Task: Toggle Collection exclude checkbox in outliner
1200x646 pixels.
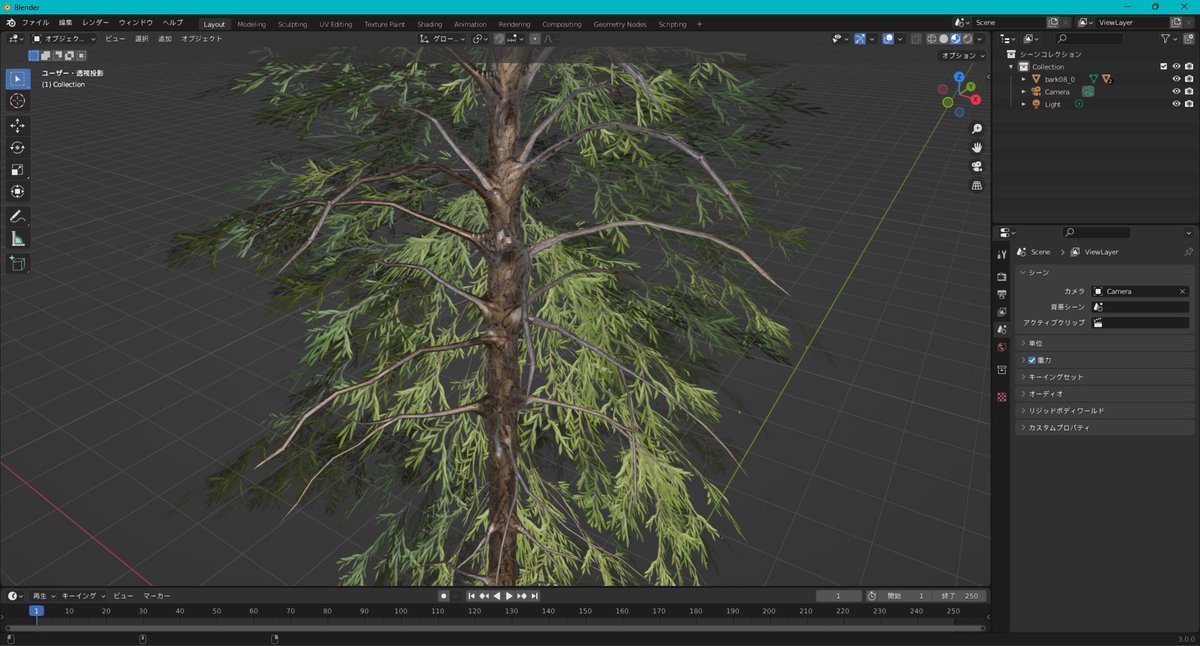Action: pyautogui.click(x=1163, y=66)
